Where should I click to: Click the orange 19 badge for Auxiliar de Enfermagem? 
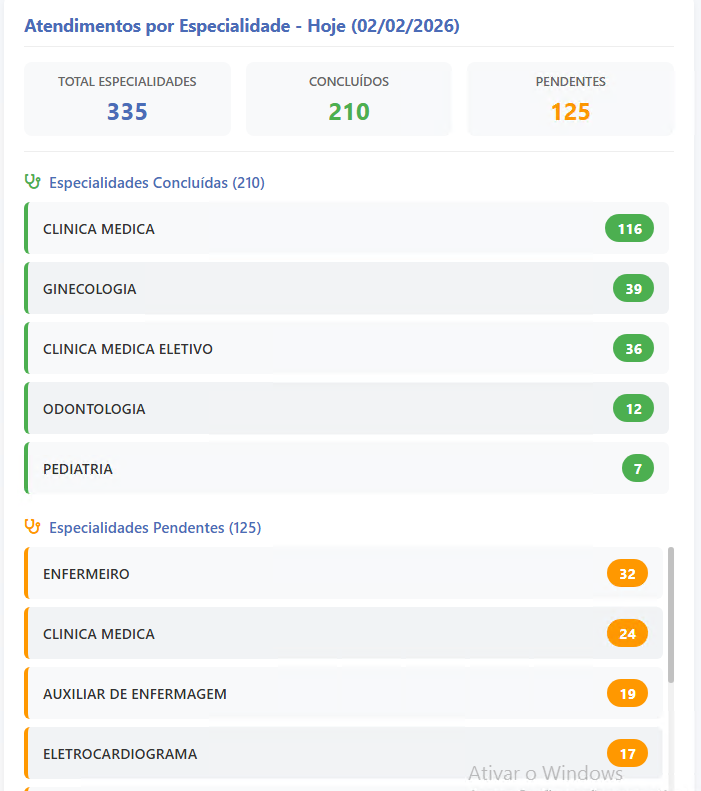click(627, 694)
